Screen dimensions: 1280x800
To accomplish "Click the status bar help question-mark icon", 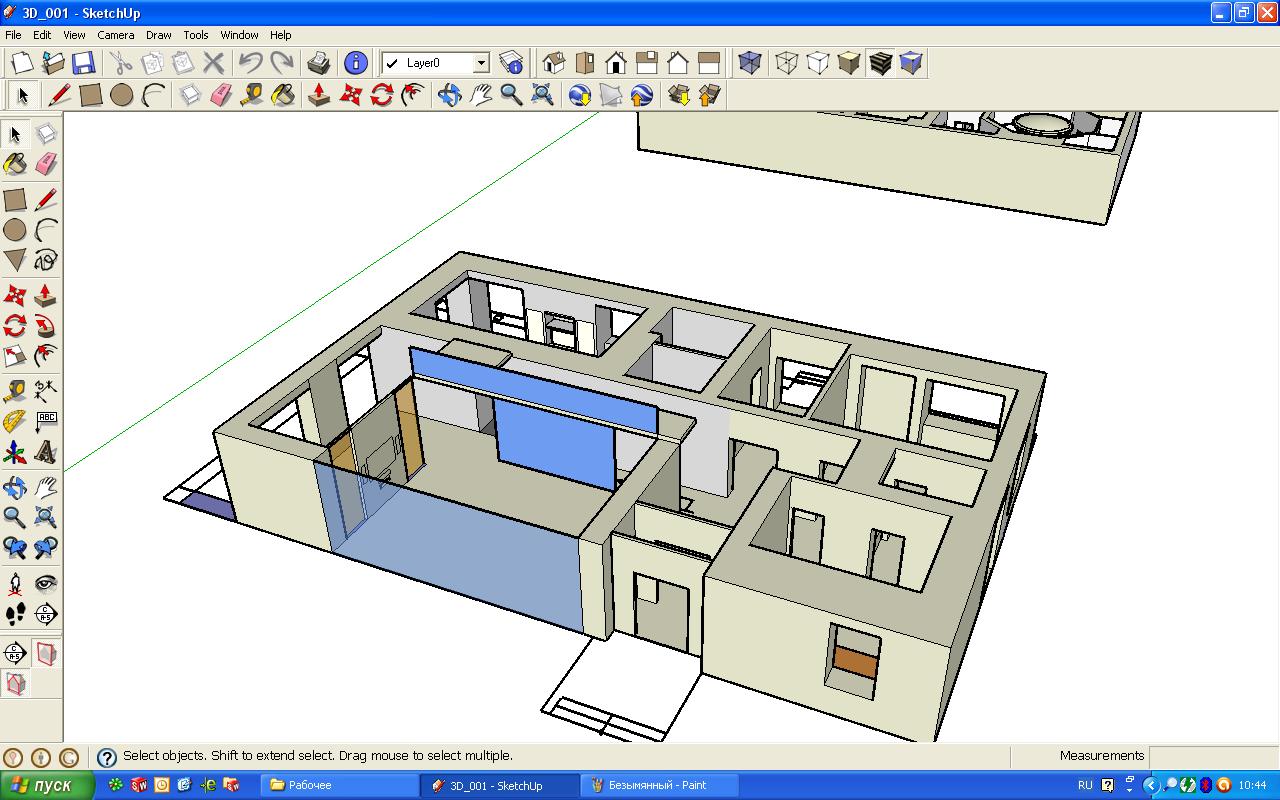I will tap(107, 757).
